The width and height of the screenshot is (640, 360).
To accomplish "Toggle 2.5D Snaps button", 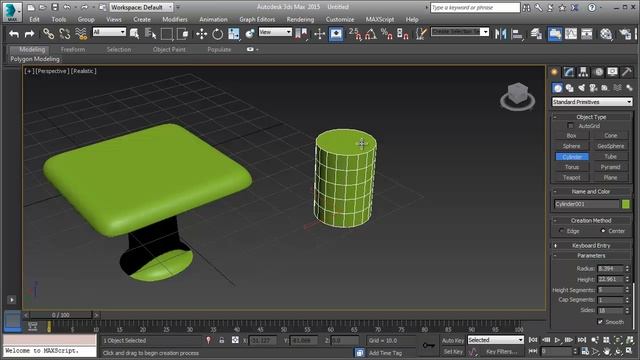I will click(355, 34).
